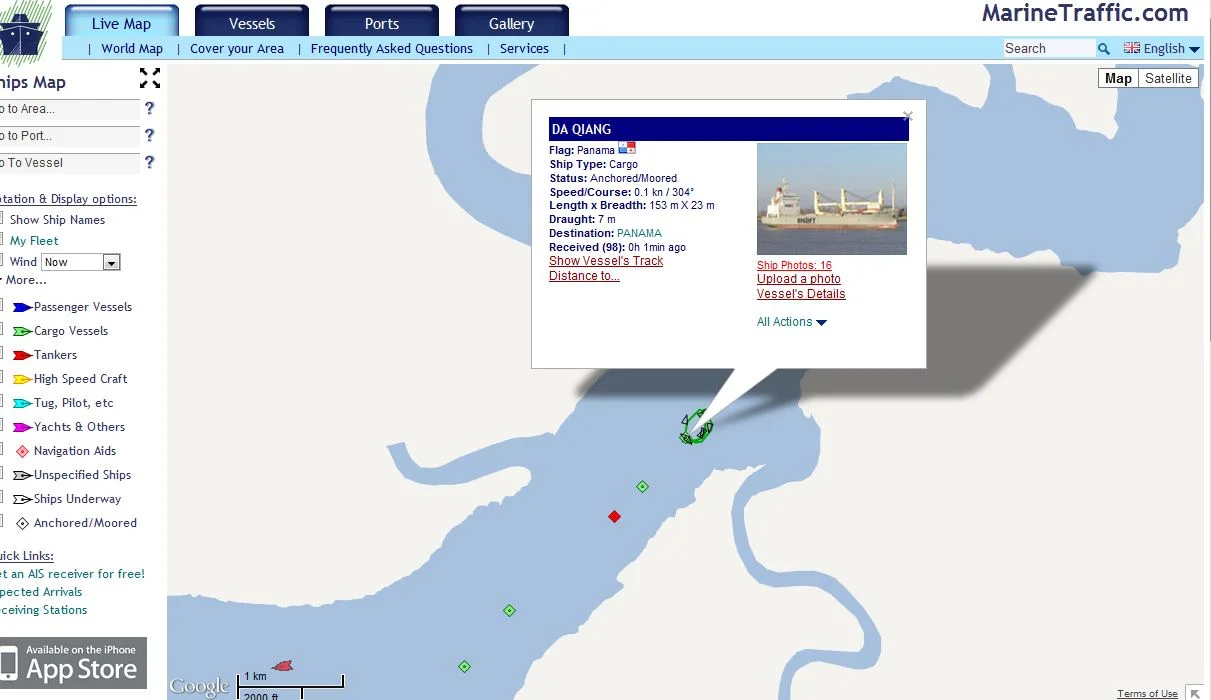Open the My Fleet link
This screenshot has height=700, width=1211.
[34, 241]
